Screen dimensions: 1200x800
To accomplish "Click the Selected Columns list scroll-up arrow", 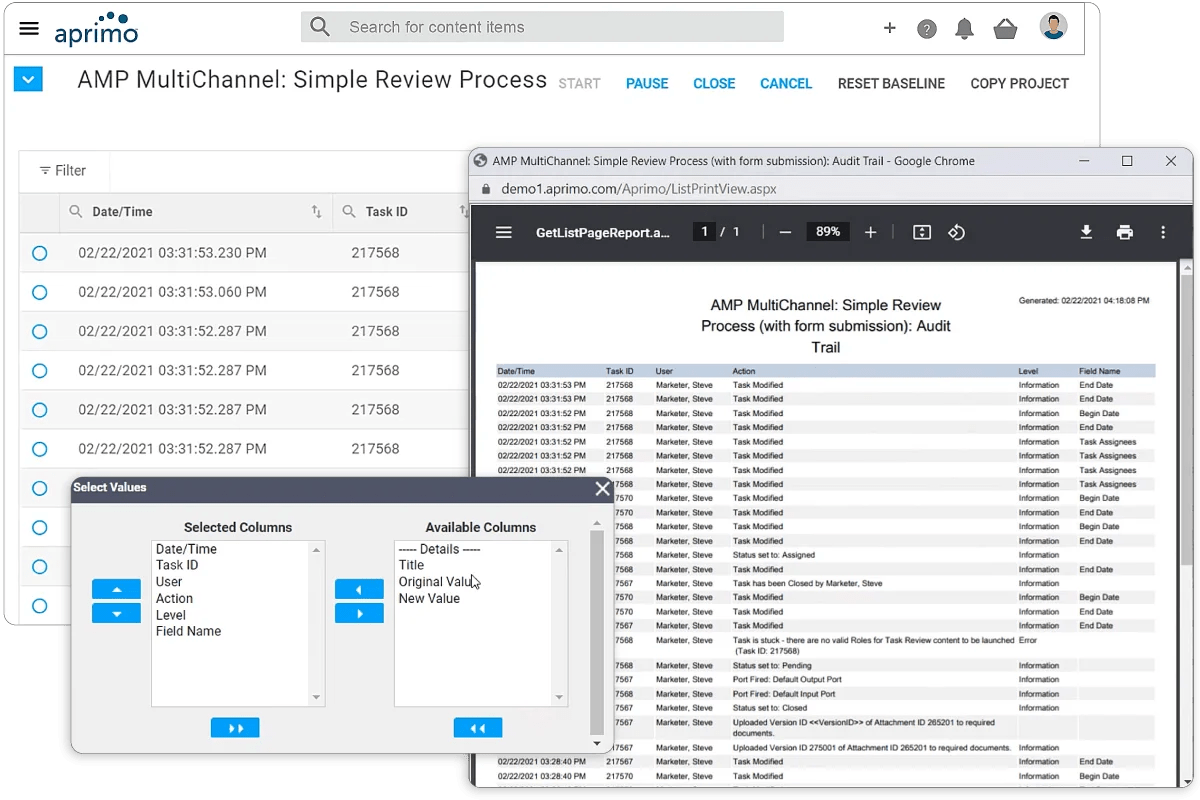I will 317,550.
